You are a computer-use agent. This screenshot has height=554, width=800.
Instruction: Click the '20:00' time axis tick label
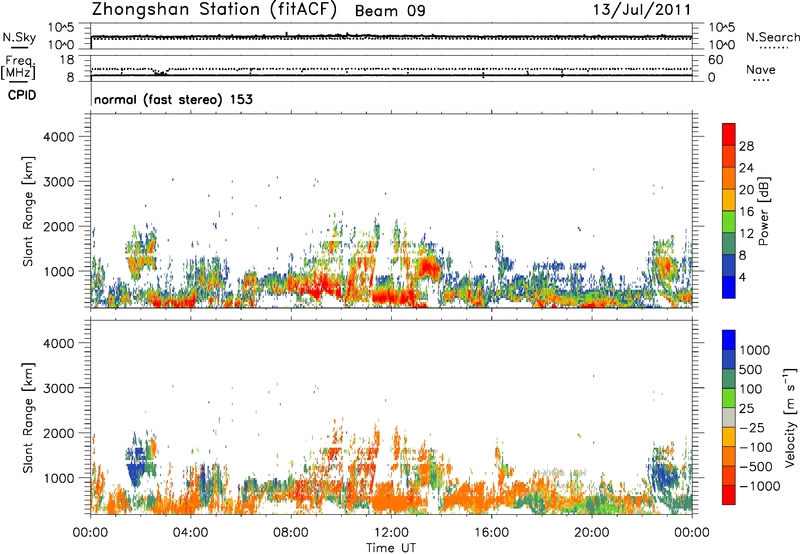tap(592, 533)
